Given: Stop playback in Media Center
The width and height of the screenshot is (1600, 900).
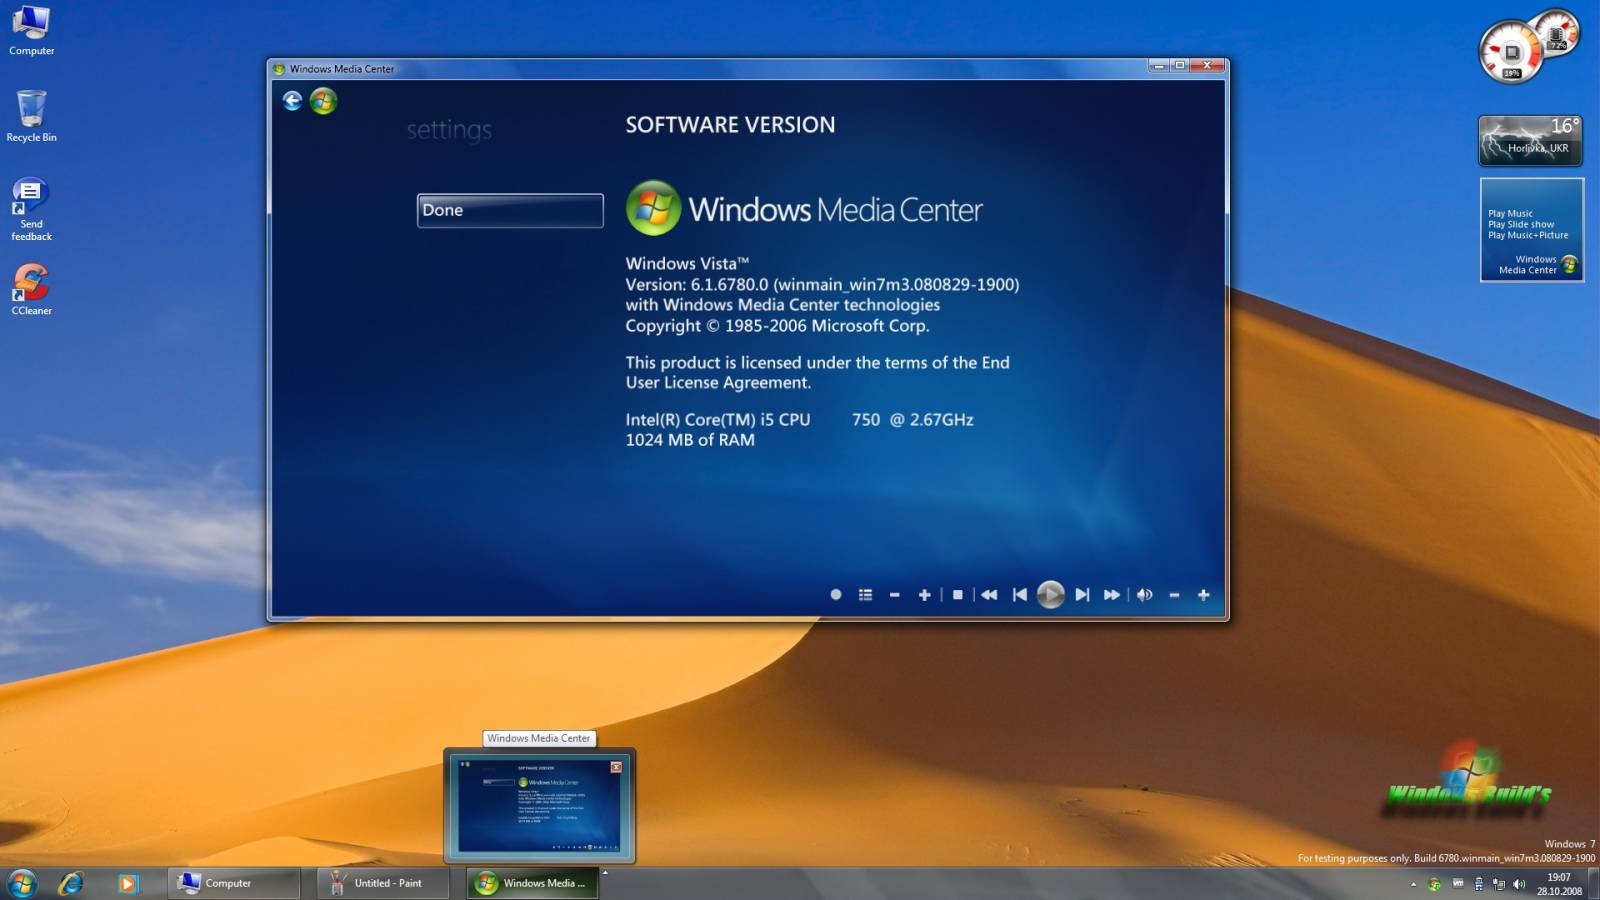Looking at the screenshot, I should coord(958,595).
